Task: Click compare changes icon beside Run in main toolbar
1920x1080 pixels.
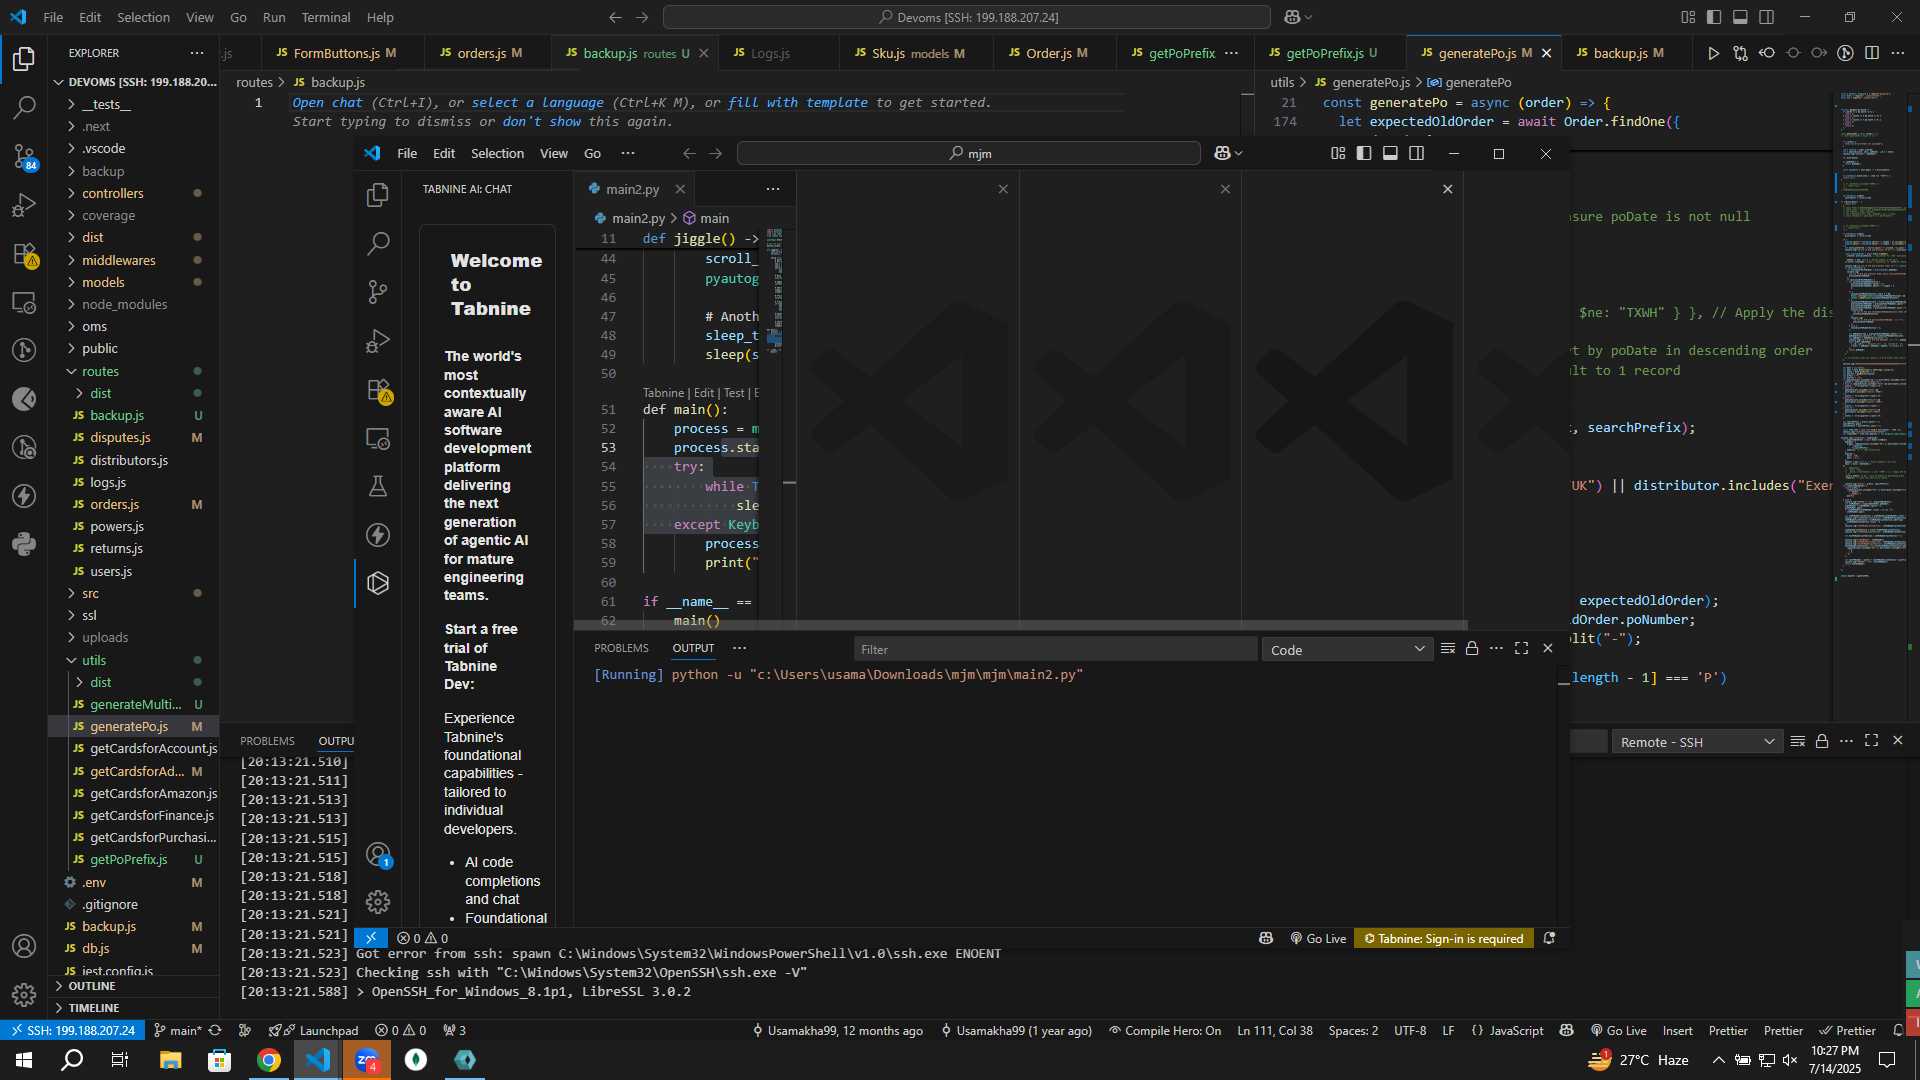Action: tap(1740, 53)
